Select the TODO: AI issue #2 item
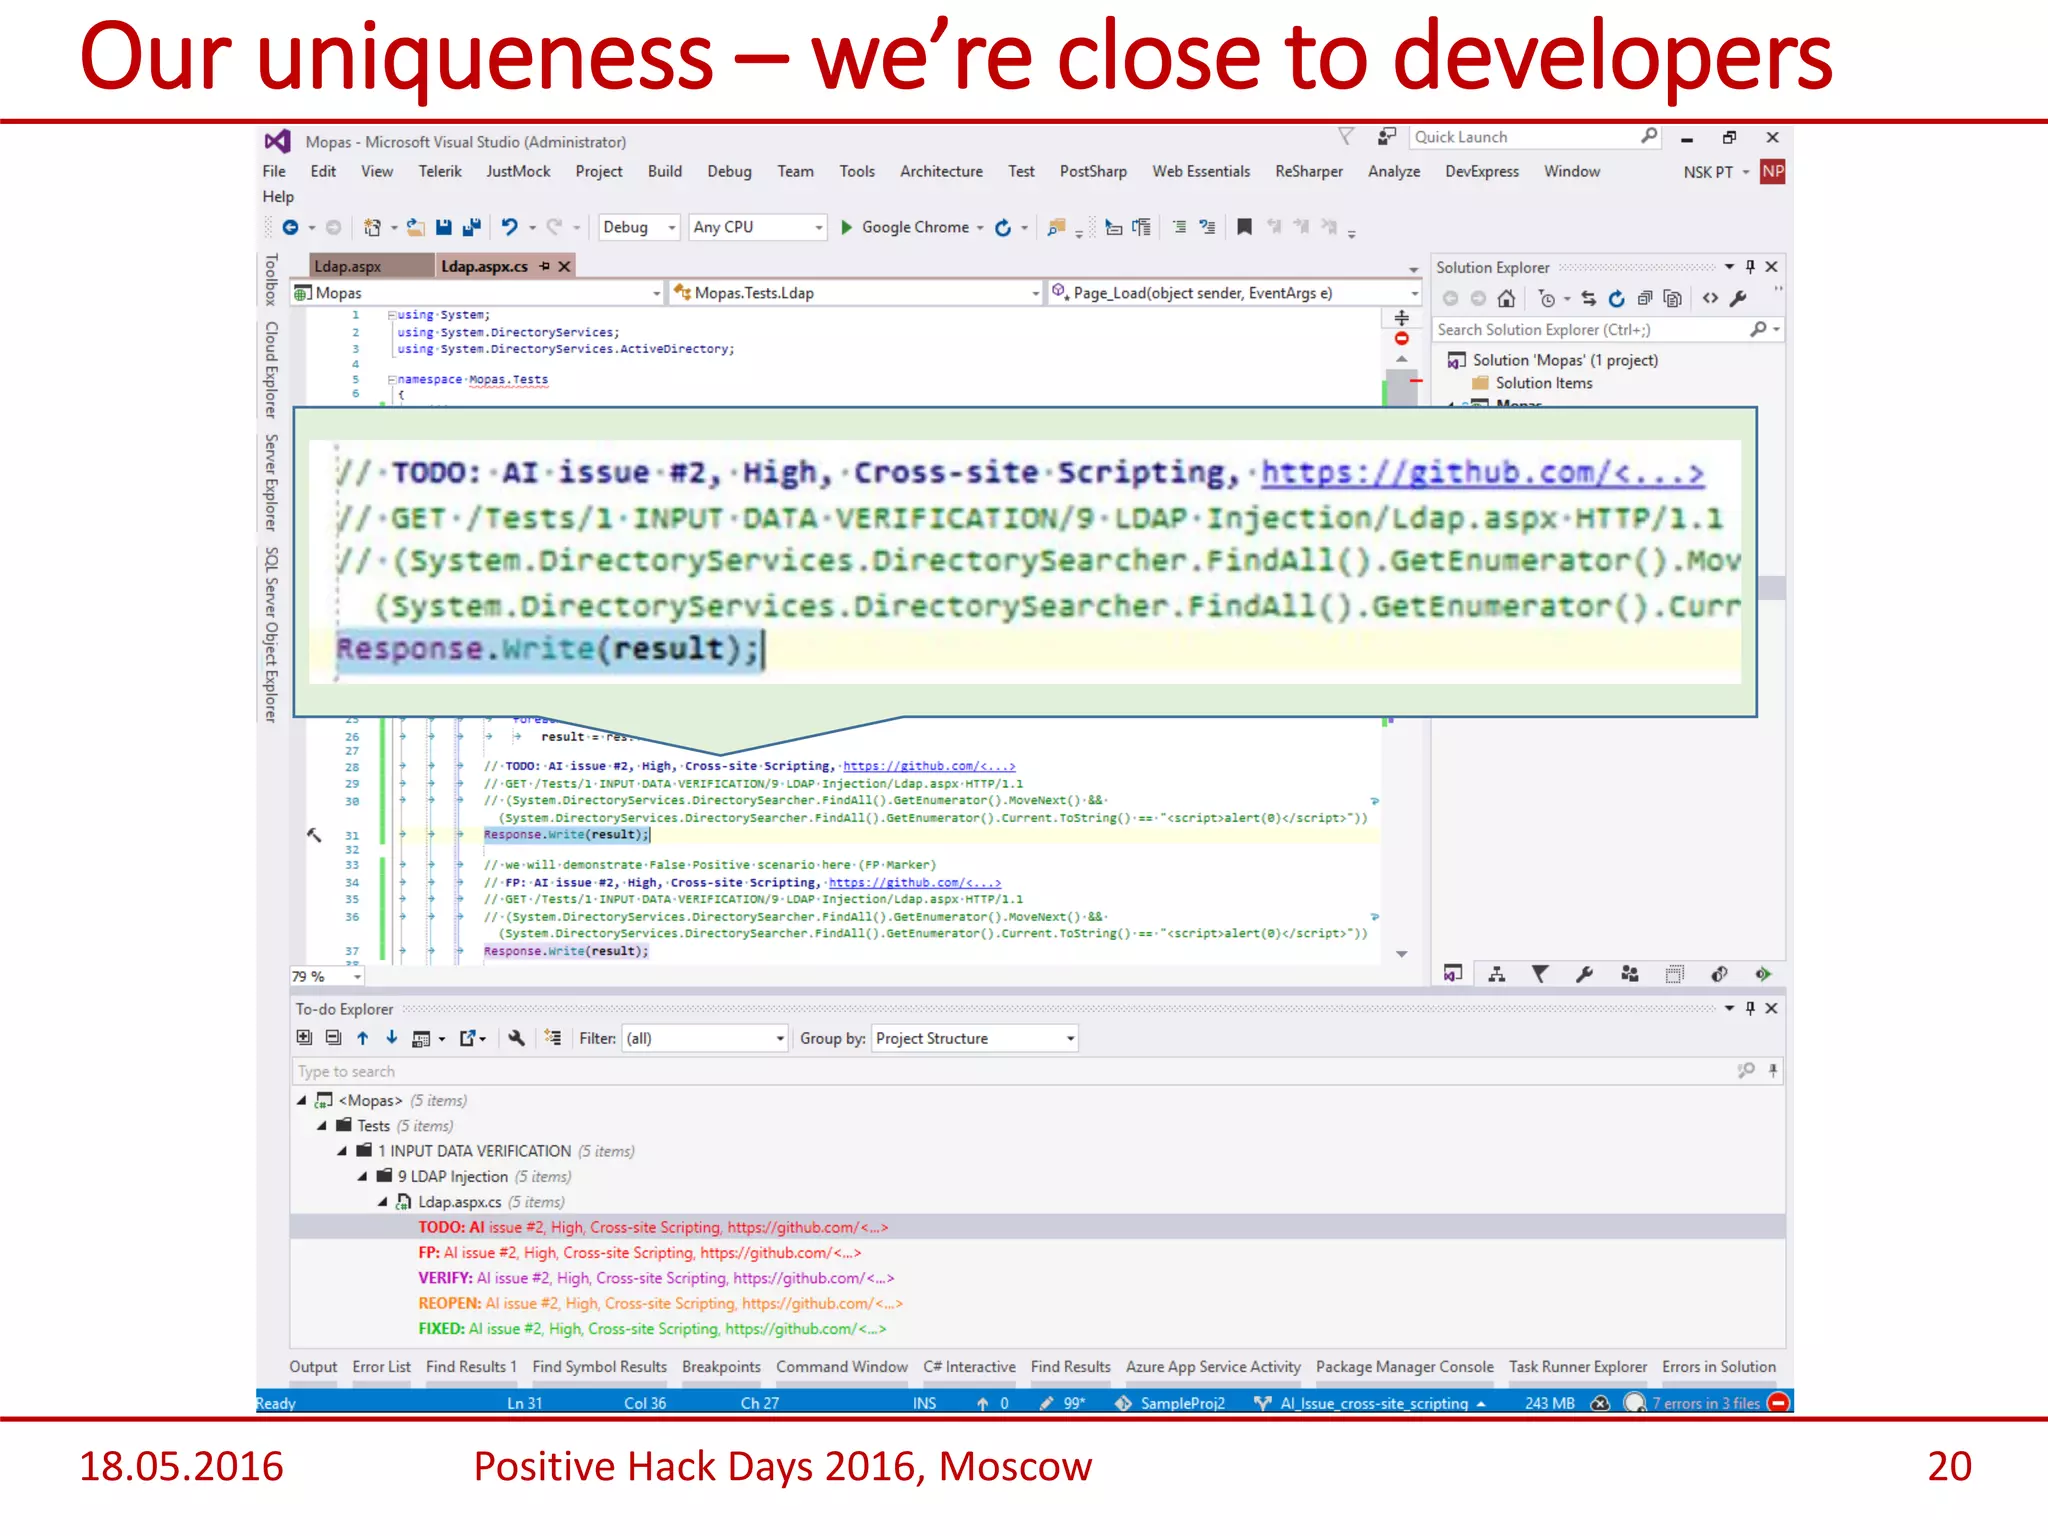The image size is (2048, 1536). click(652, 1227)
